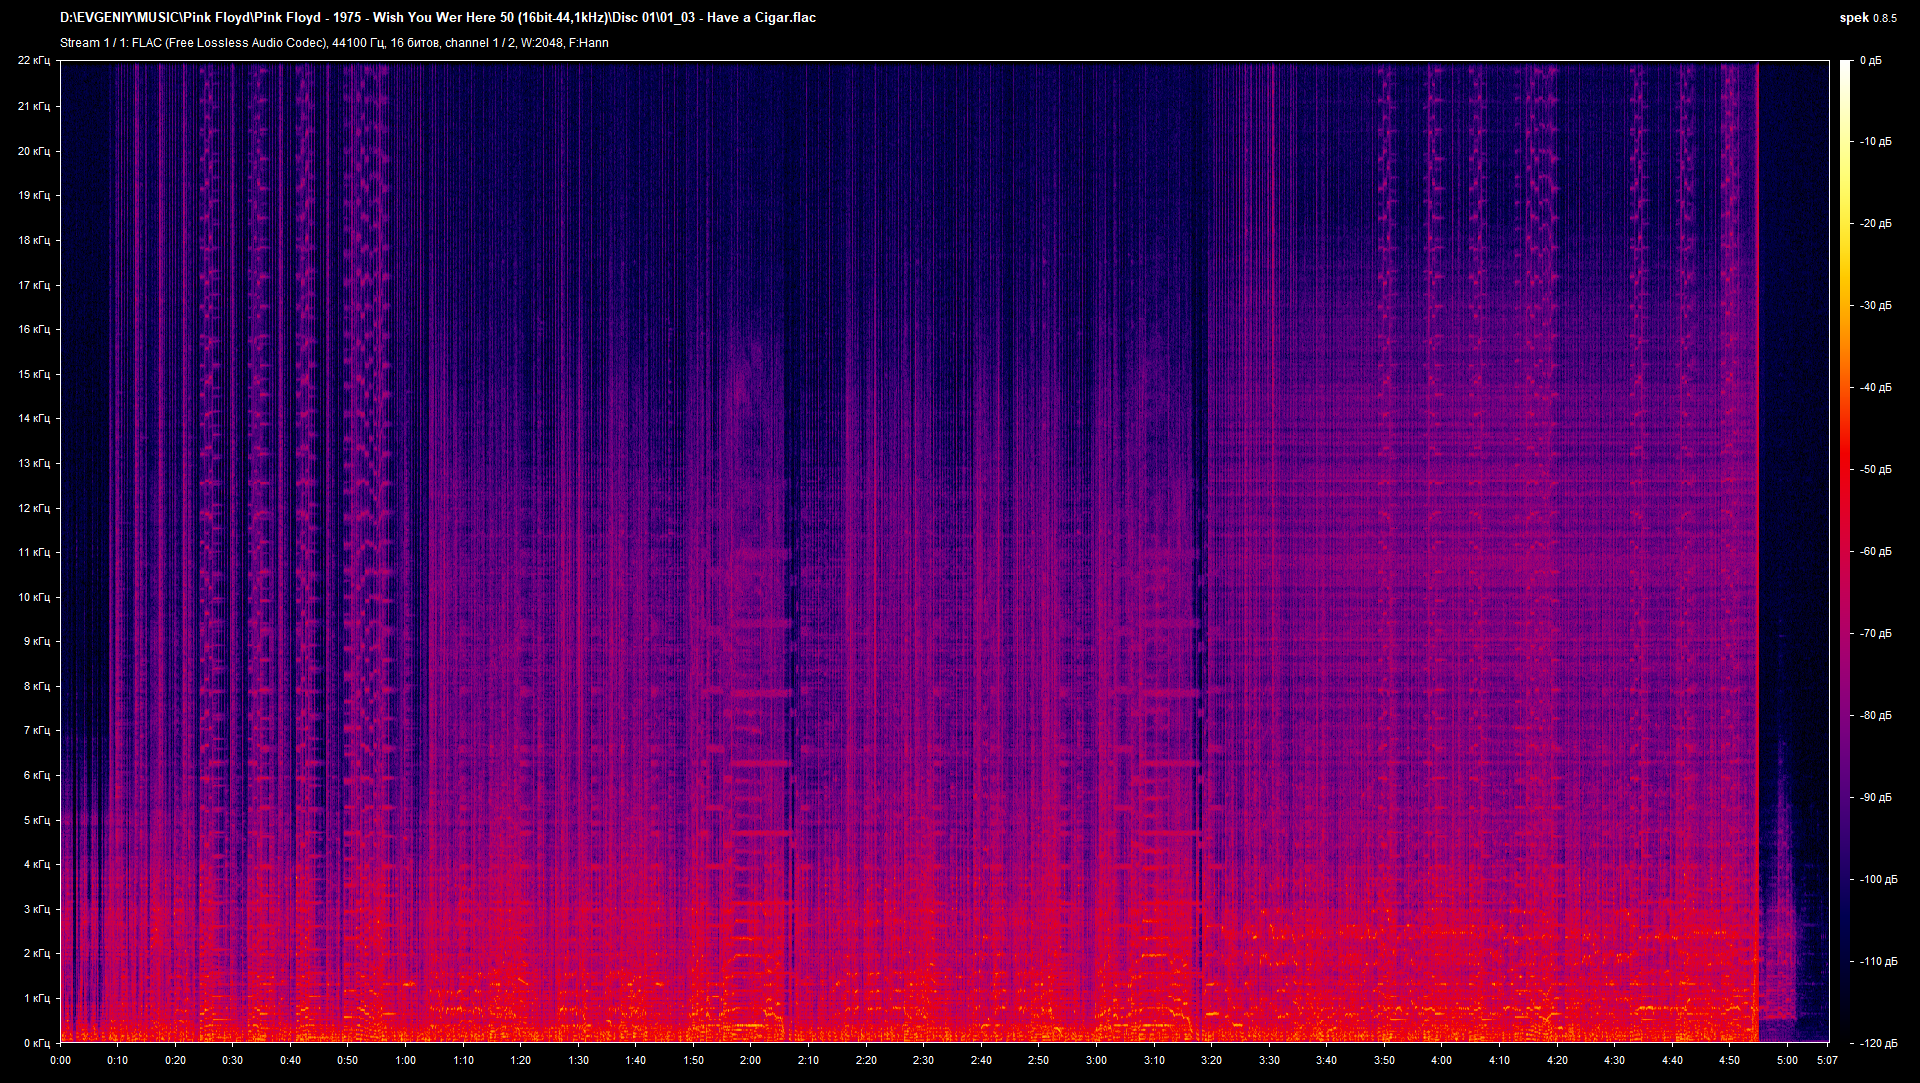
Task: Click the 5 кГц frequency axis label
Action: [36, 820]
